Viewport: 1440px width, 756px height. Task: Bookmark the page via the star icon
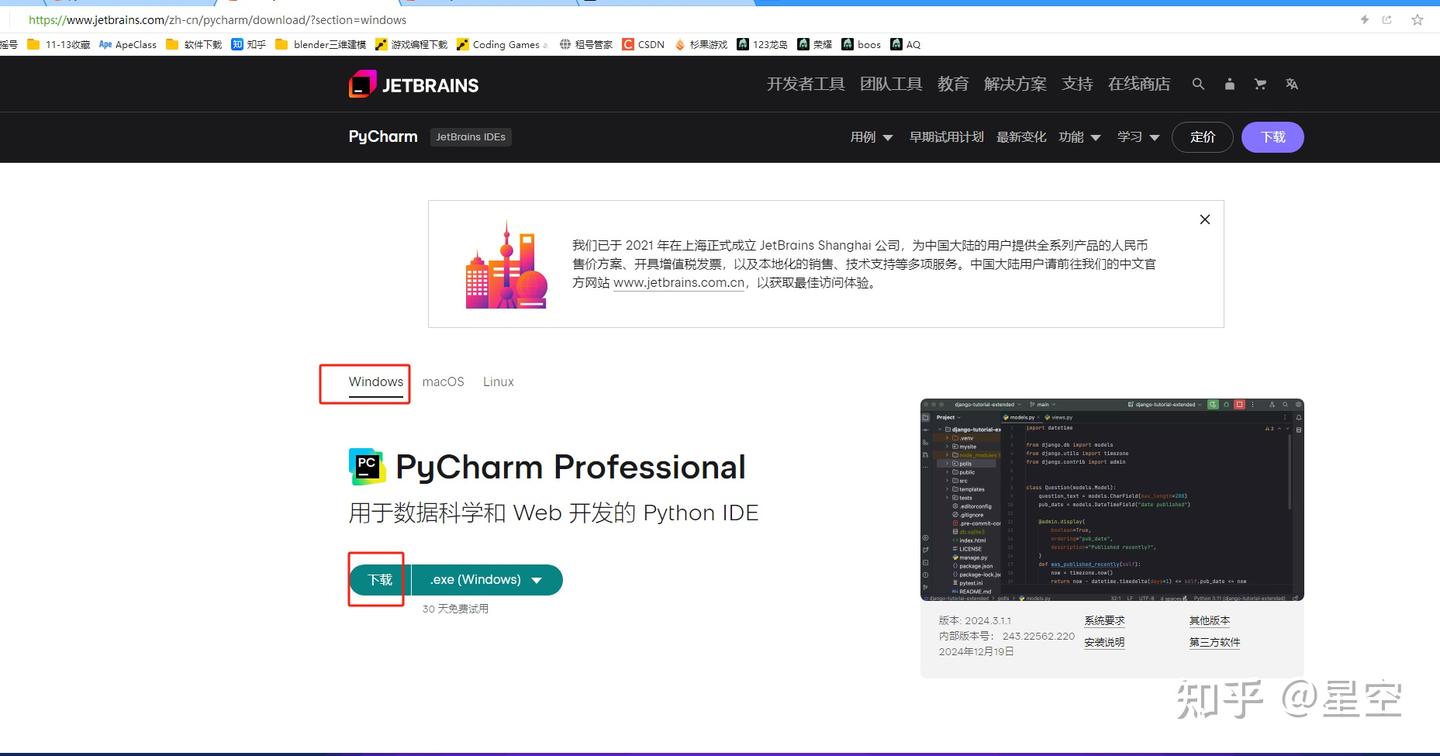(1417, 19)
